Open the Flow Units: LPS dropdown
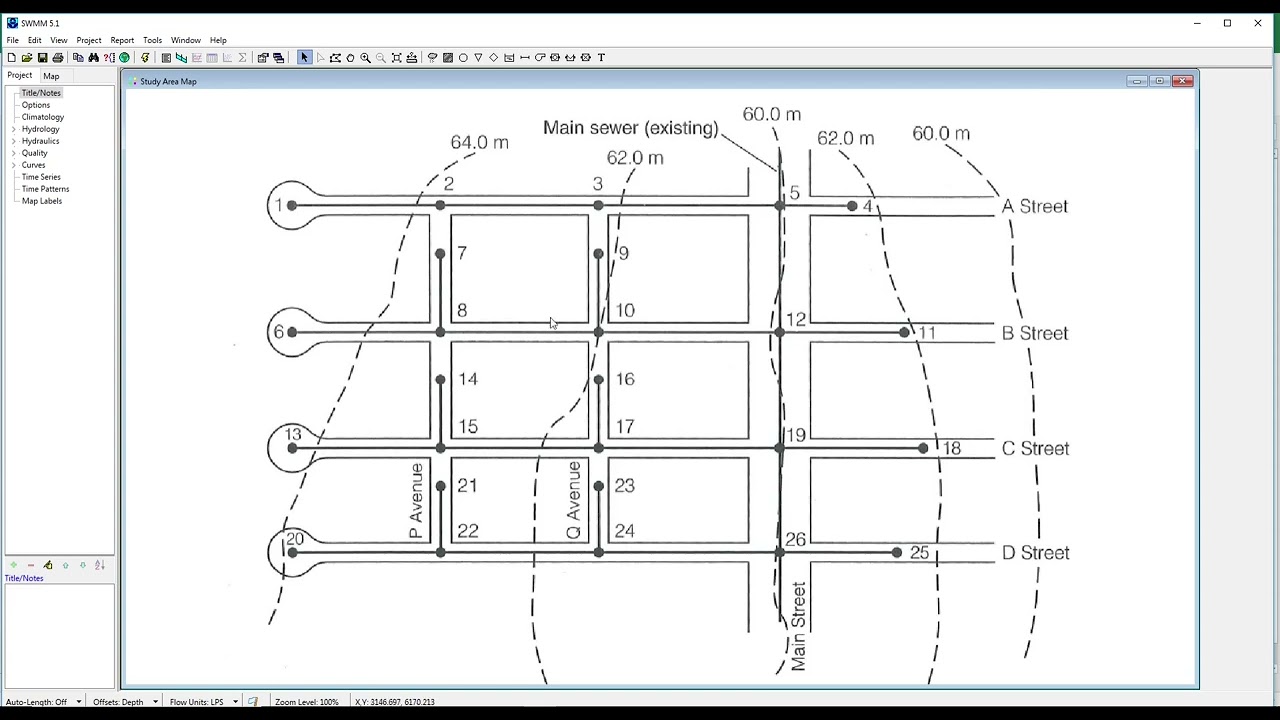Viewport: 1280px width, 720px height. pos(235,702)
